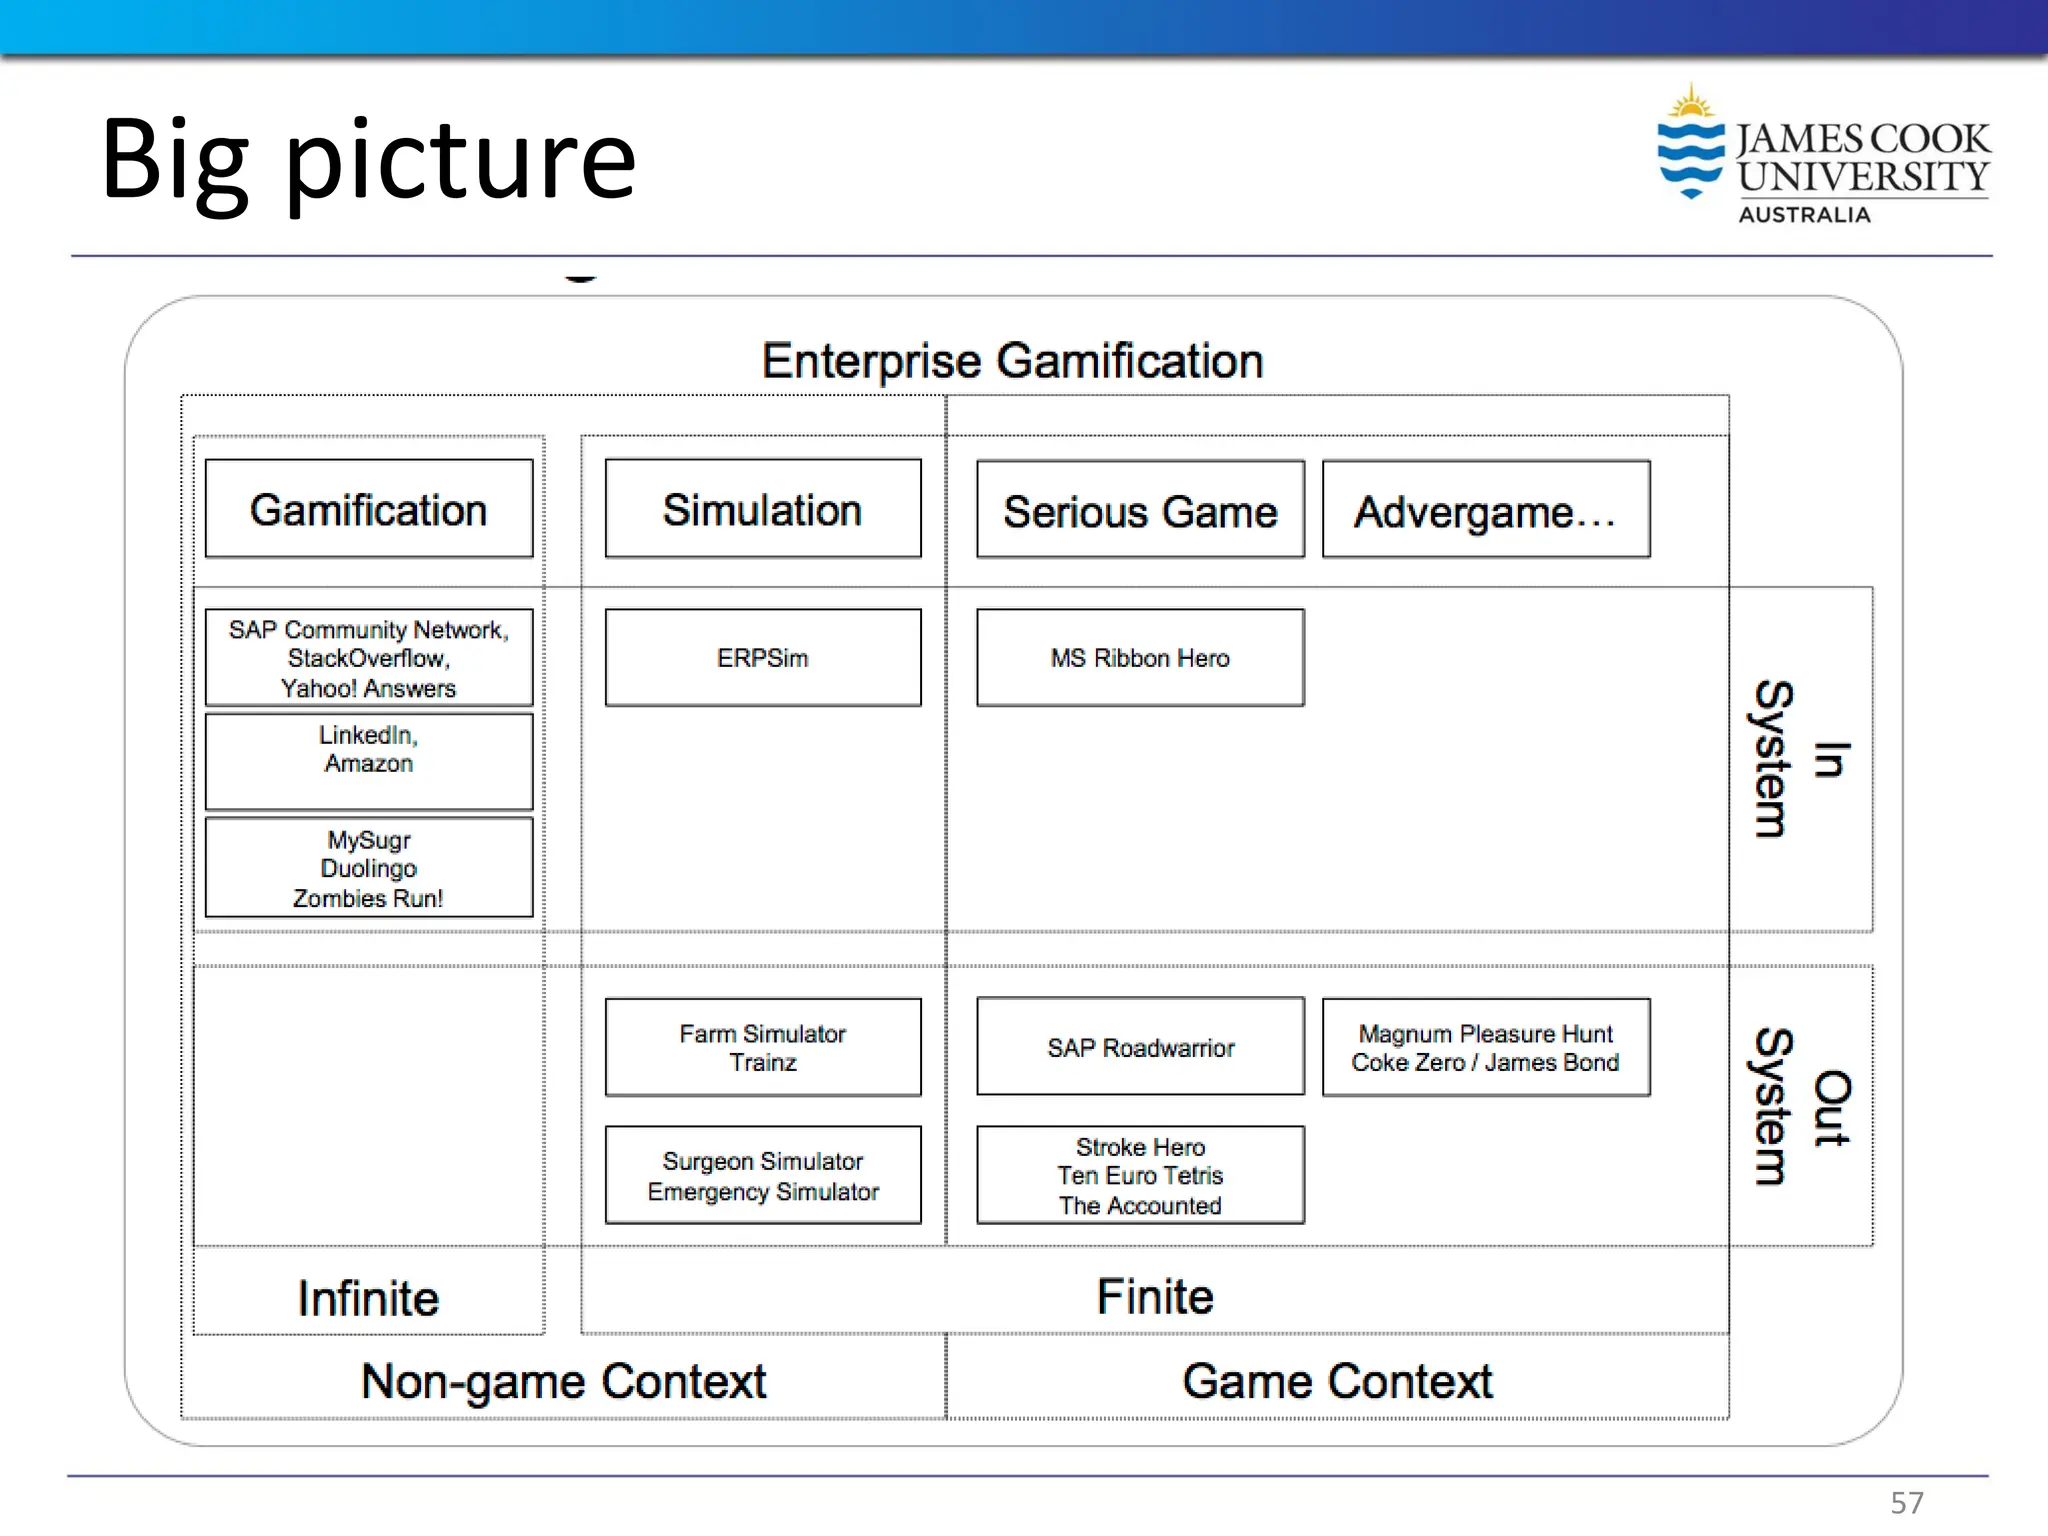Select the LinkedIn, Amazon box
This screenshot has width=2048, height=1536.
tap(368, 760)
